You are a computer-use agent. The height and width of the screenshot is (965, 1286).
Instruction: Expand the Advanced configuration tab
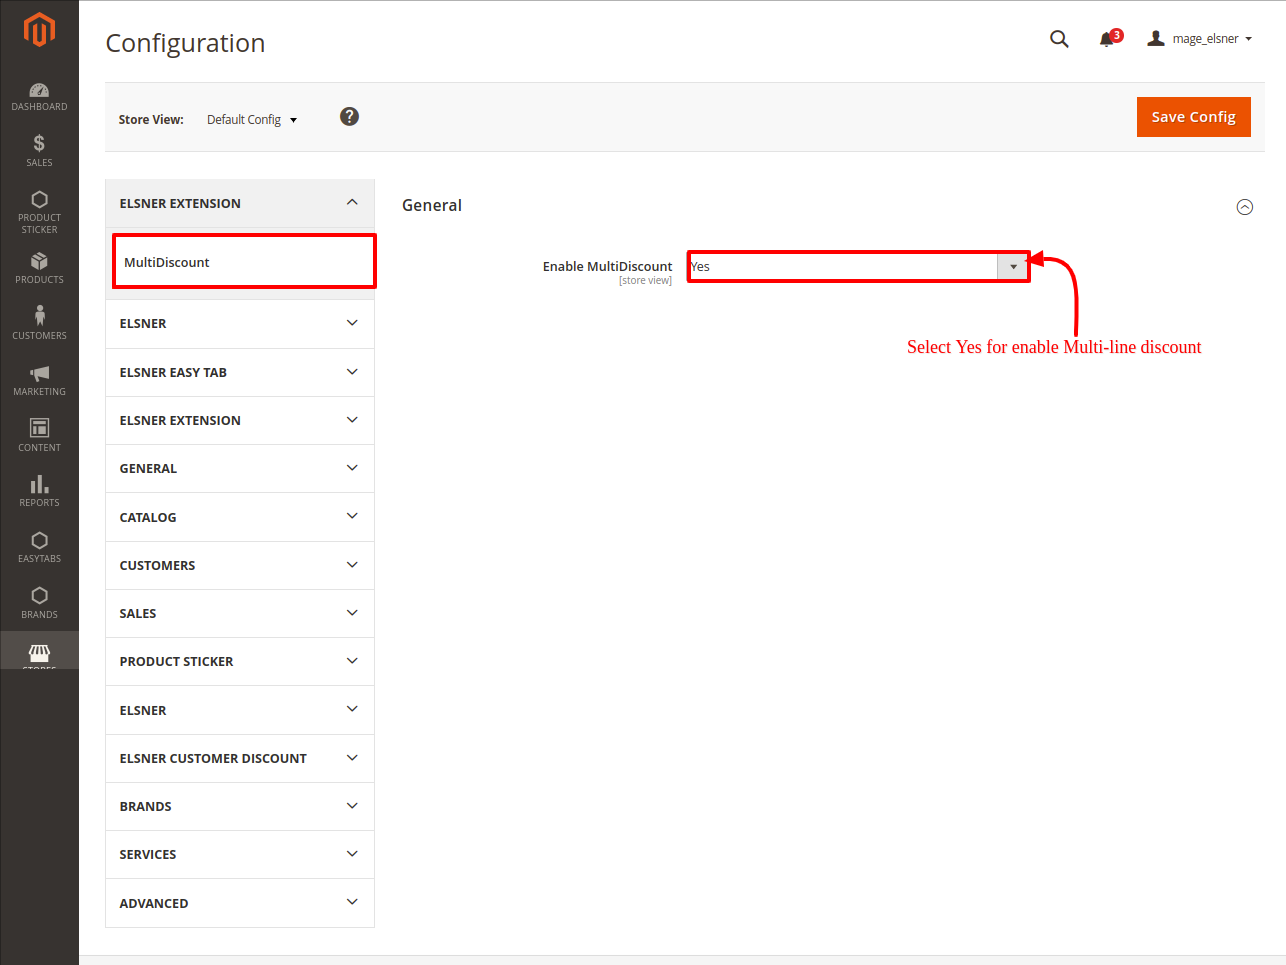coord(239,903)
